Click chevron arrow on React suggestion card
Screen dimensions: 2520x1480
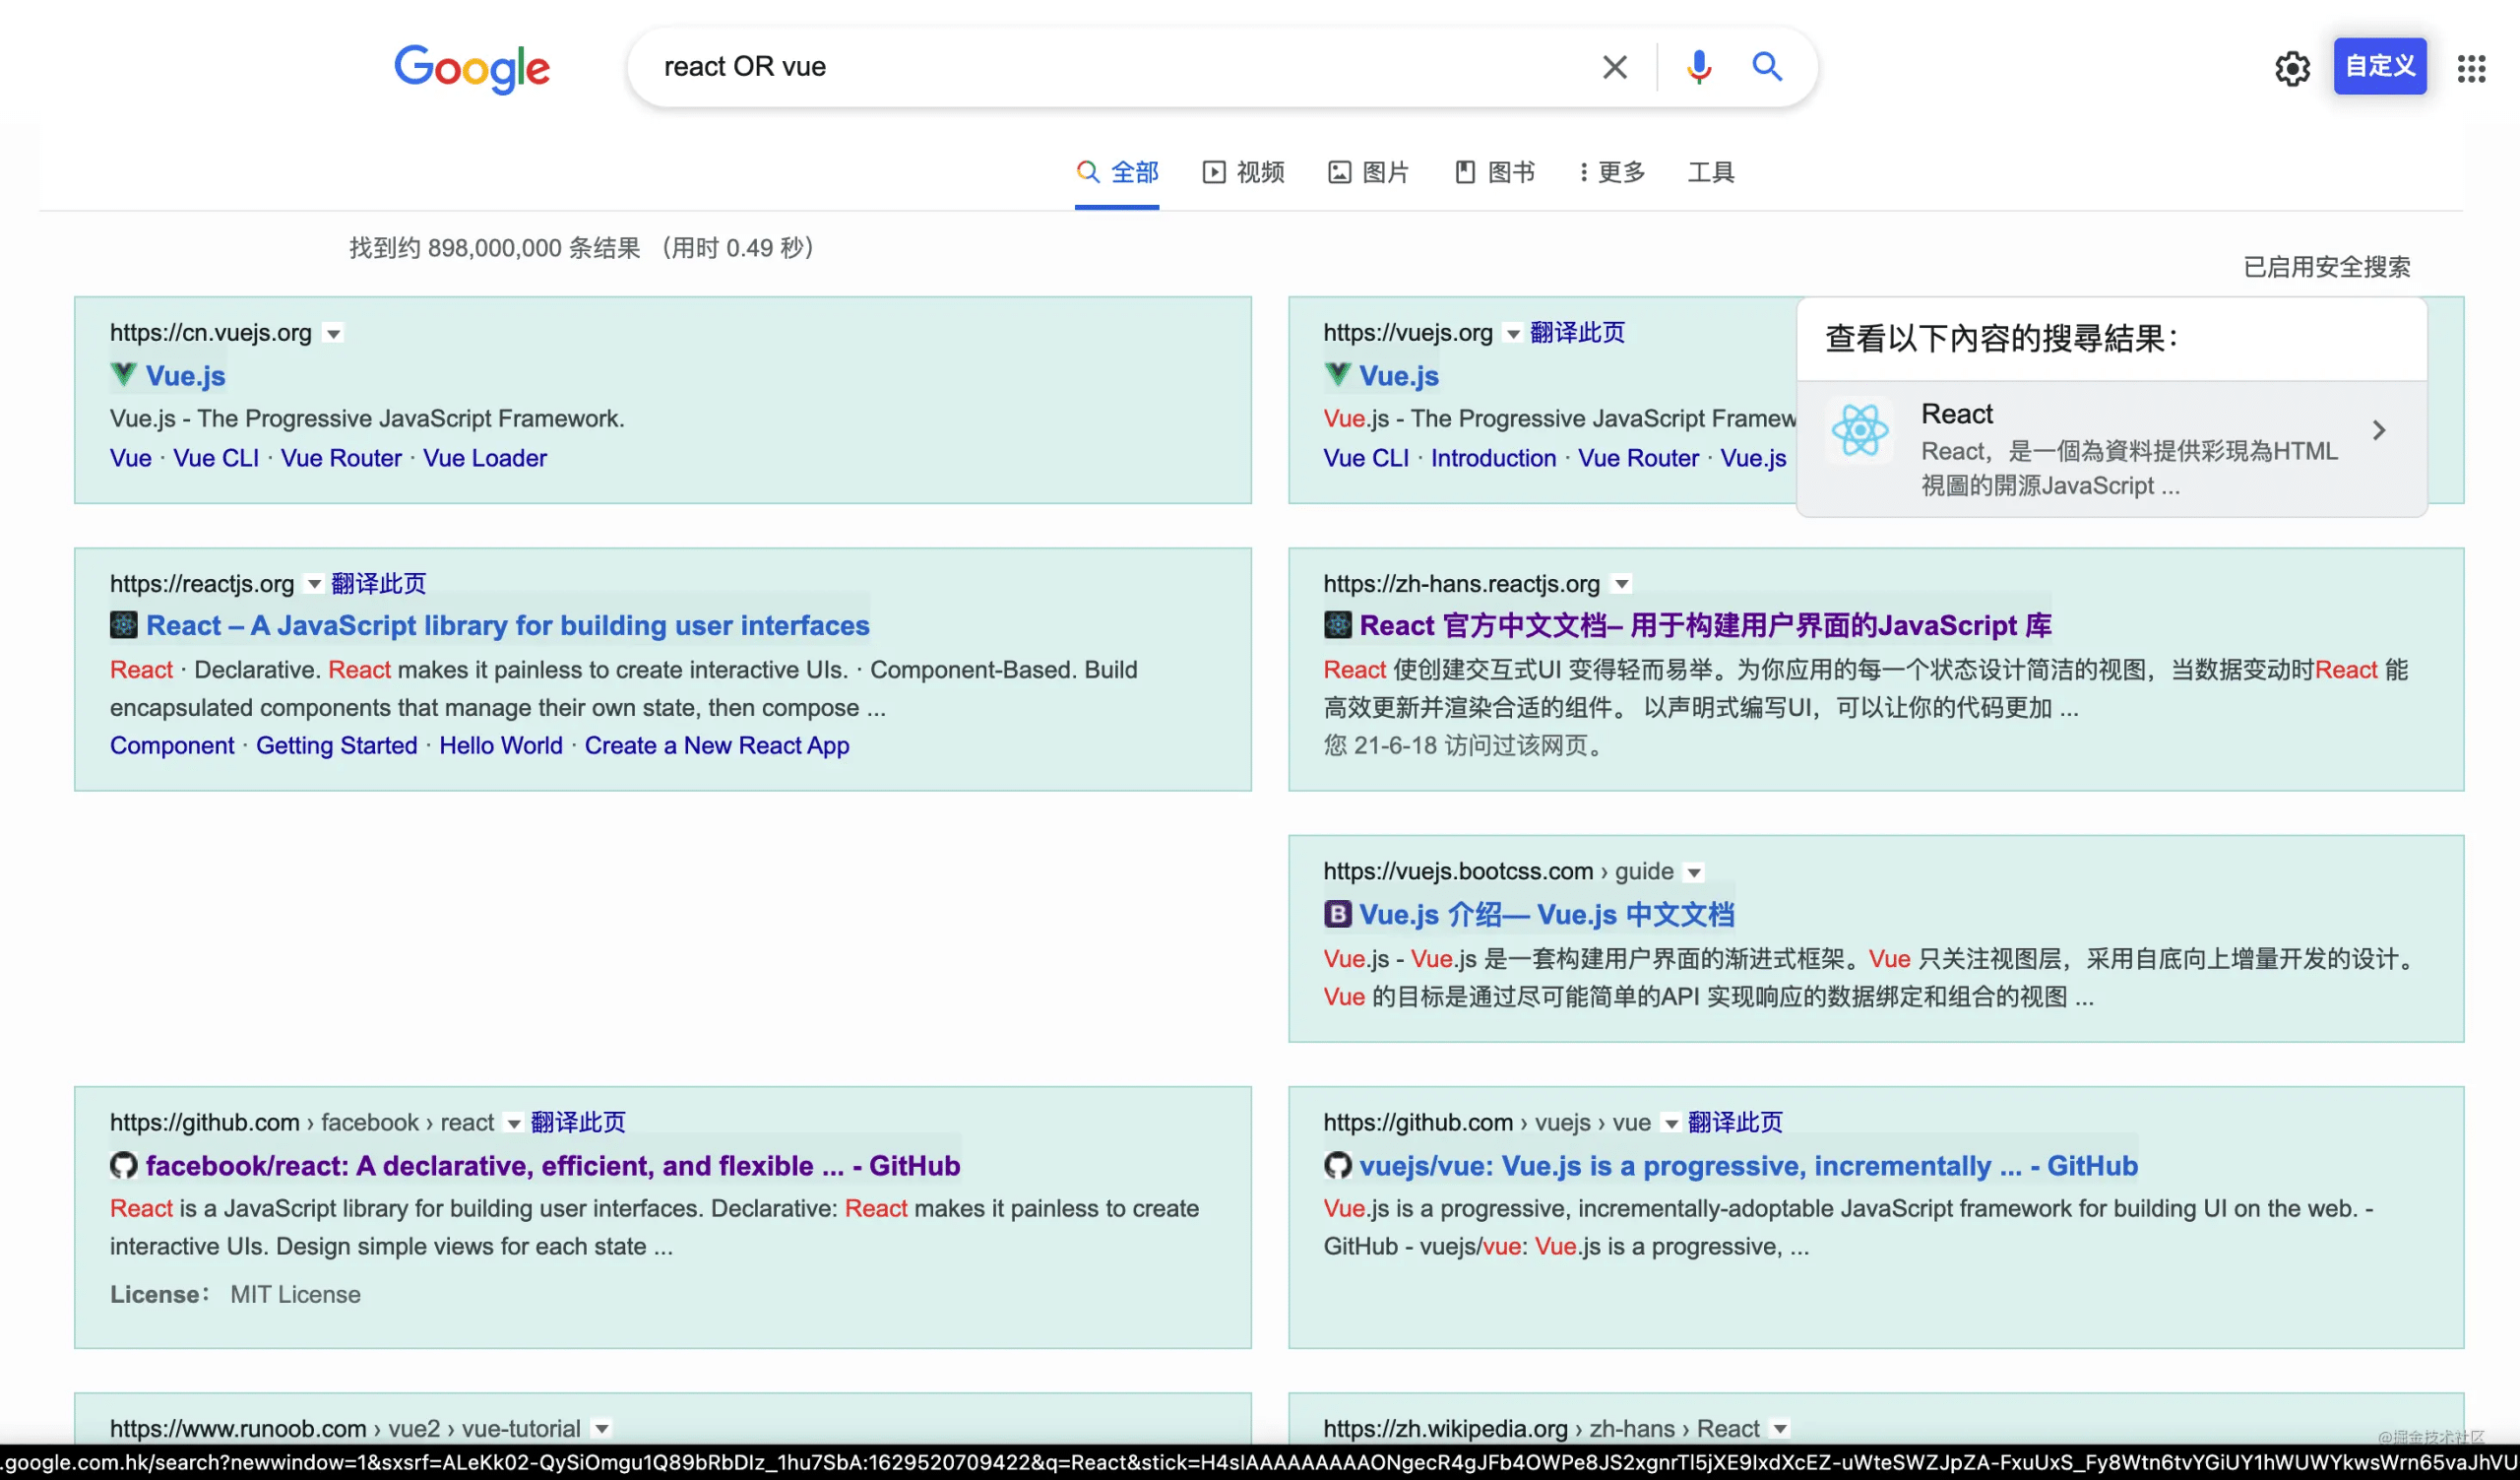coord(2378,430)
